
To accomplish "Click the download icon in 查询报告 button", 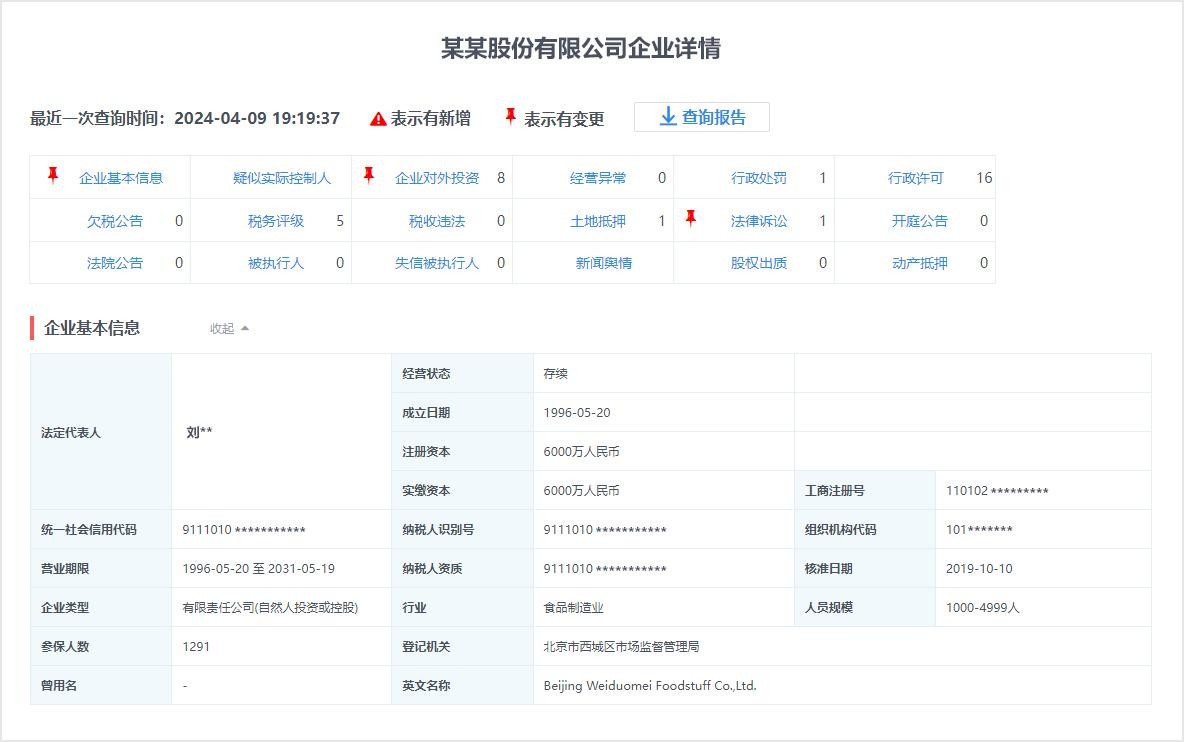I will point(668,117).
